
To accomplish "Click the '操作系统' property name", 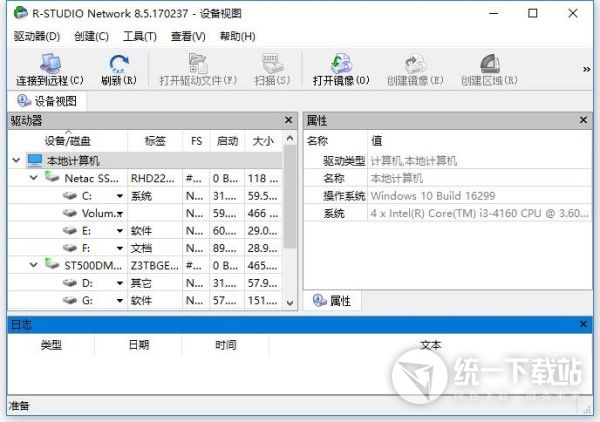I will pyautogui.click(x=344, y=196).
